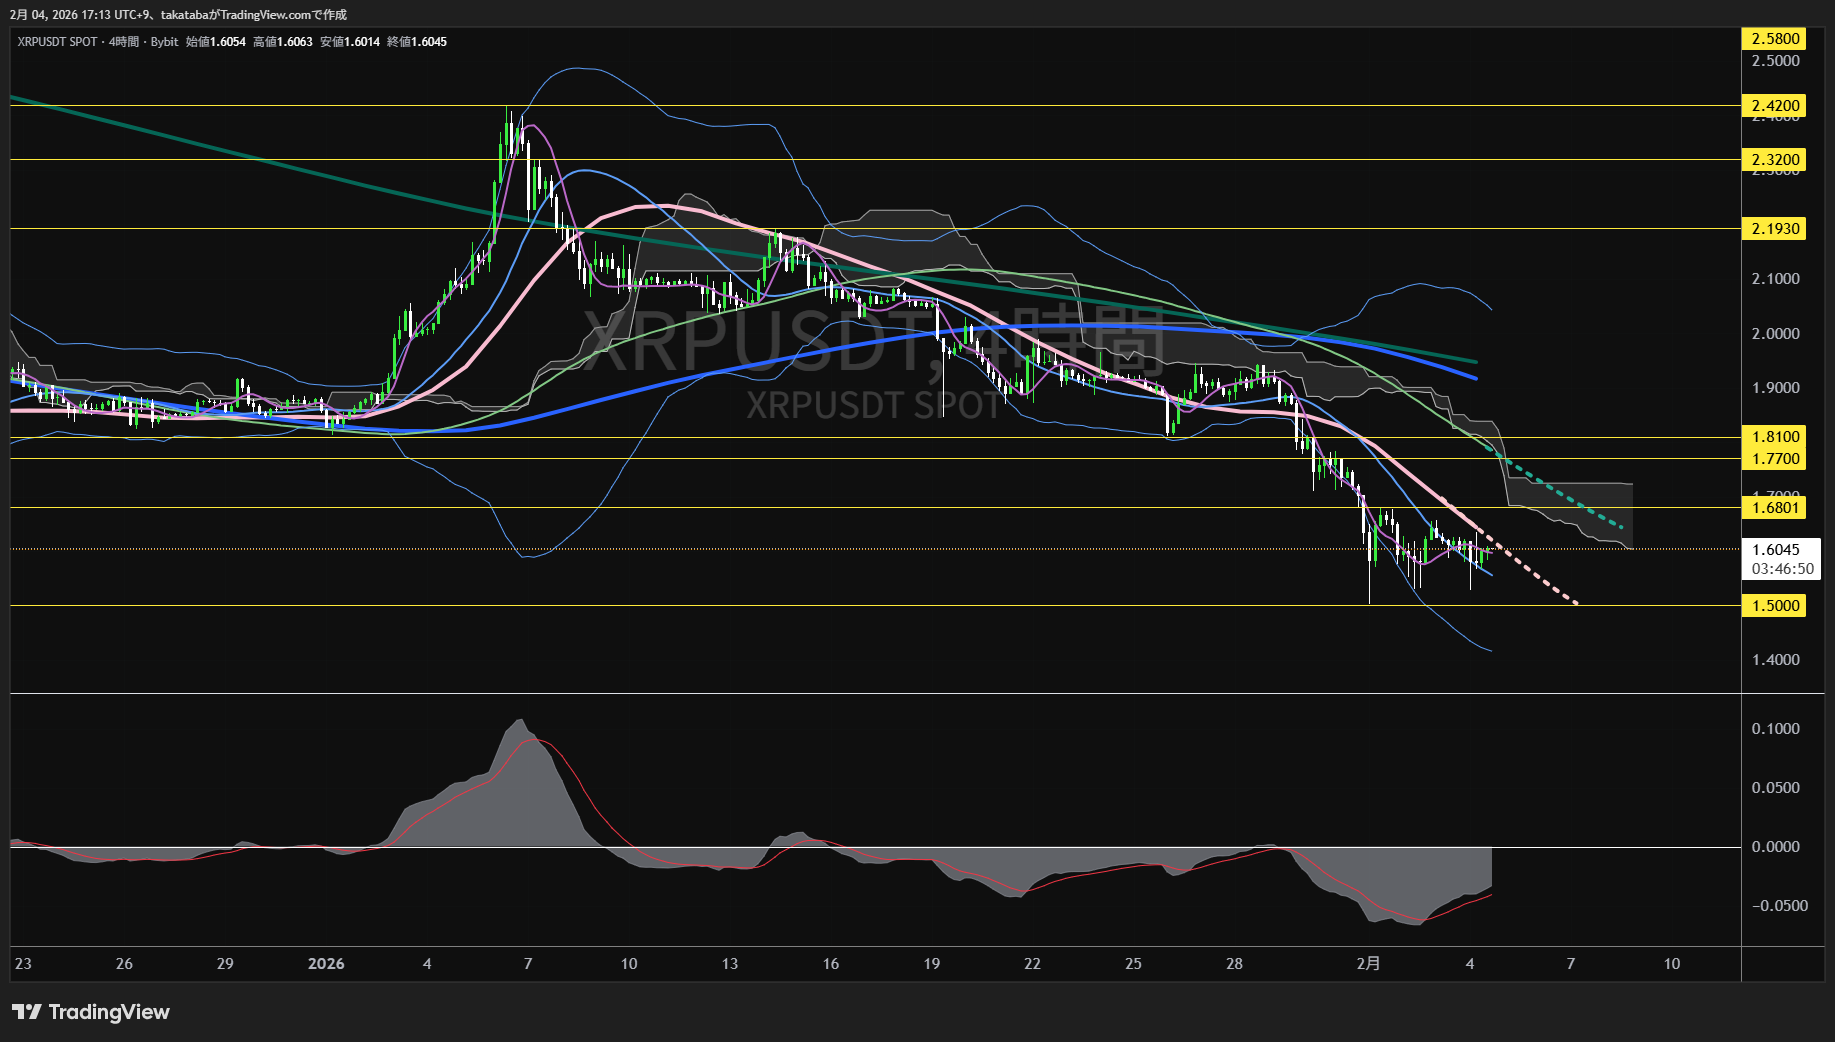The image size is (1835, 1042).
Task: Click the yellow 1.5000 support label
Action: (x=1775, y=606)
